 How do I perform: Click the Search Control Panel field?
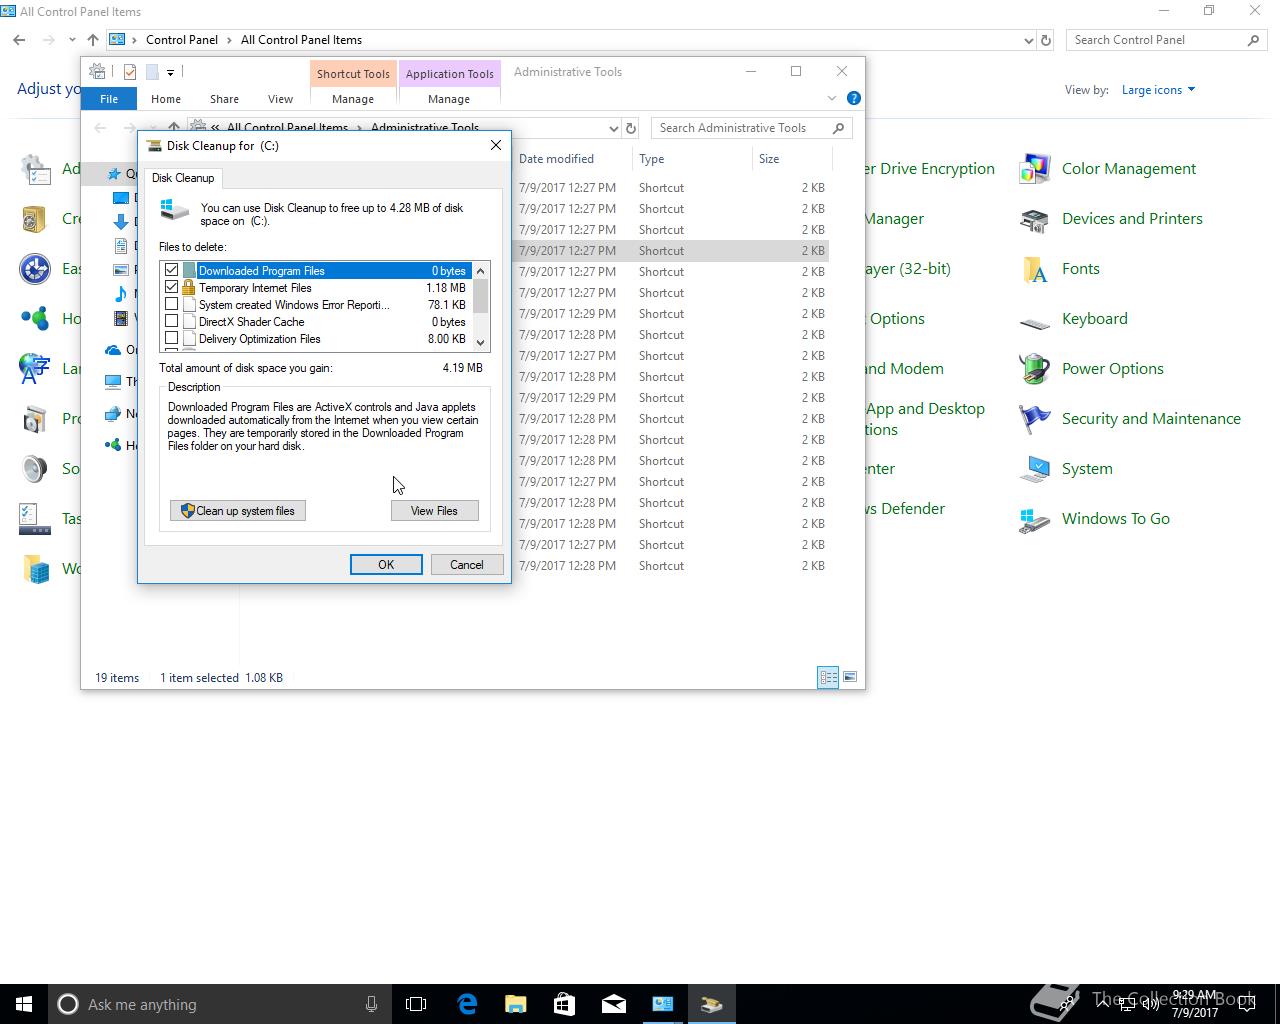tap(1166, 40)
